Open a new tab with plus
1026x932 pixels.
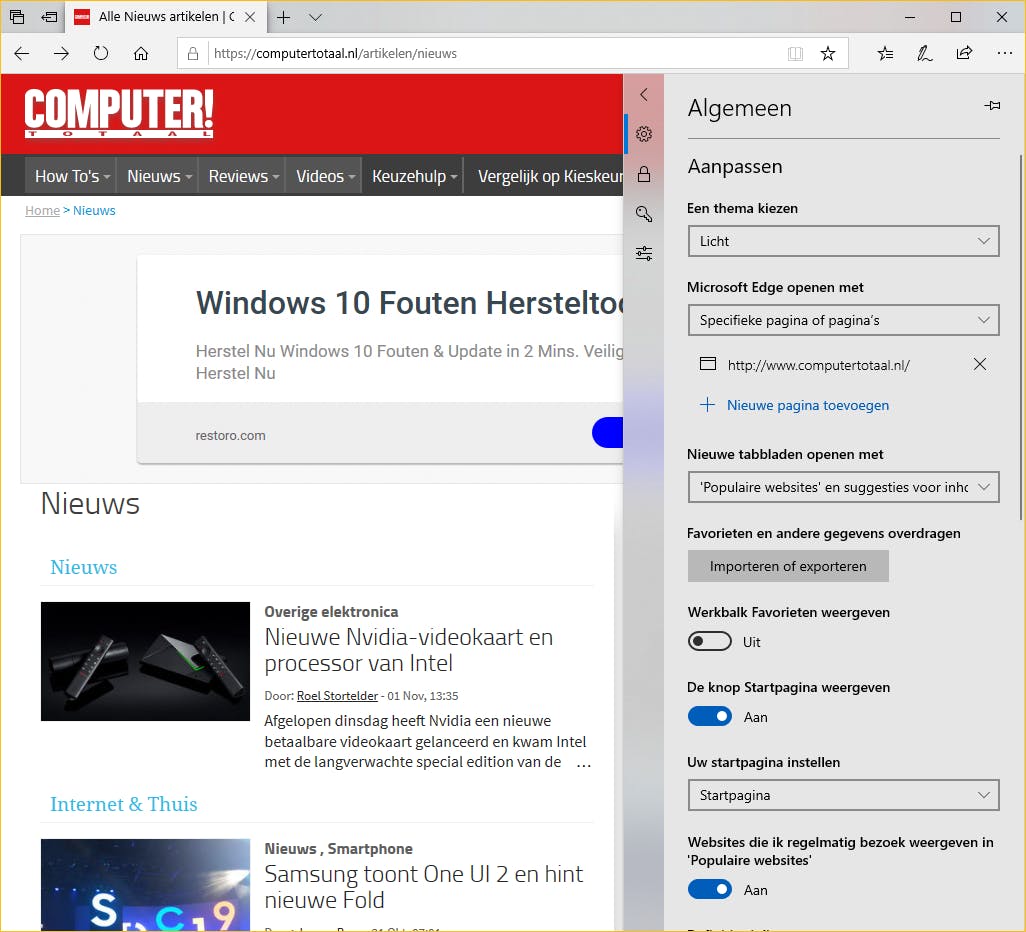pos(283,17)
